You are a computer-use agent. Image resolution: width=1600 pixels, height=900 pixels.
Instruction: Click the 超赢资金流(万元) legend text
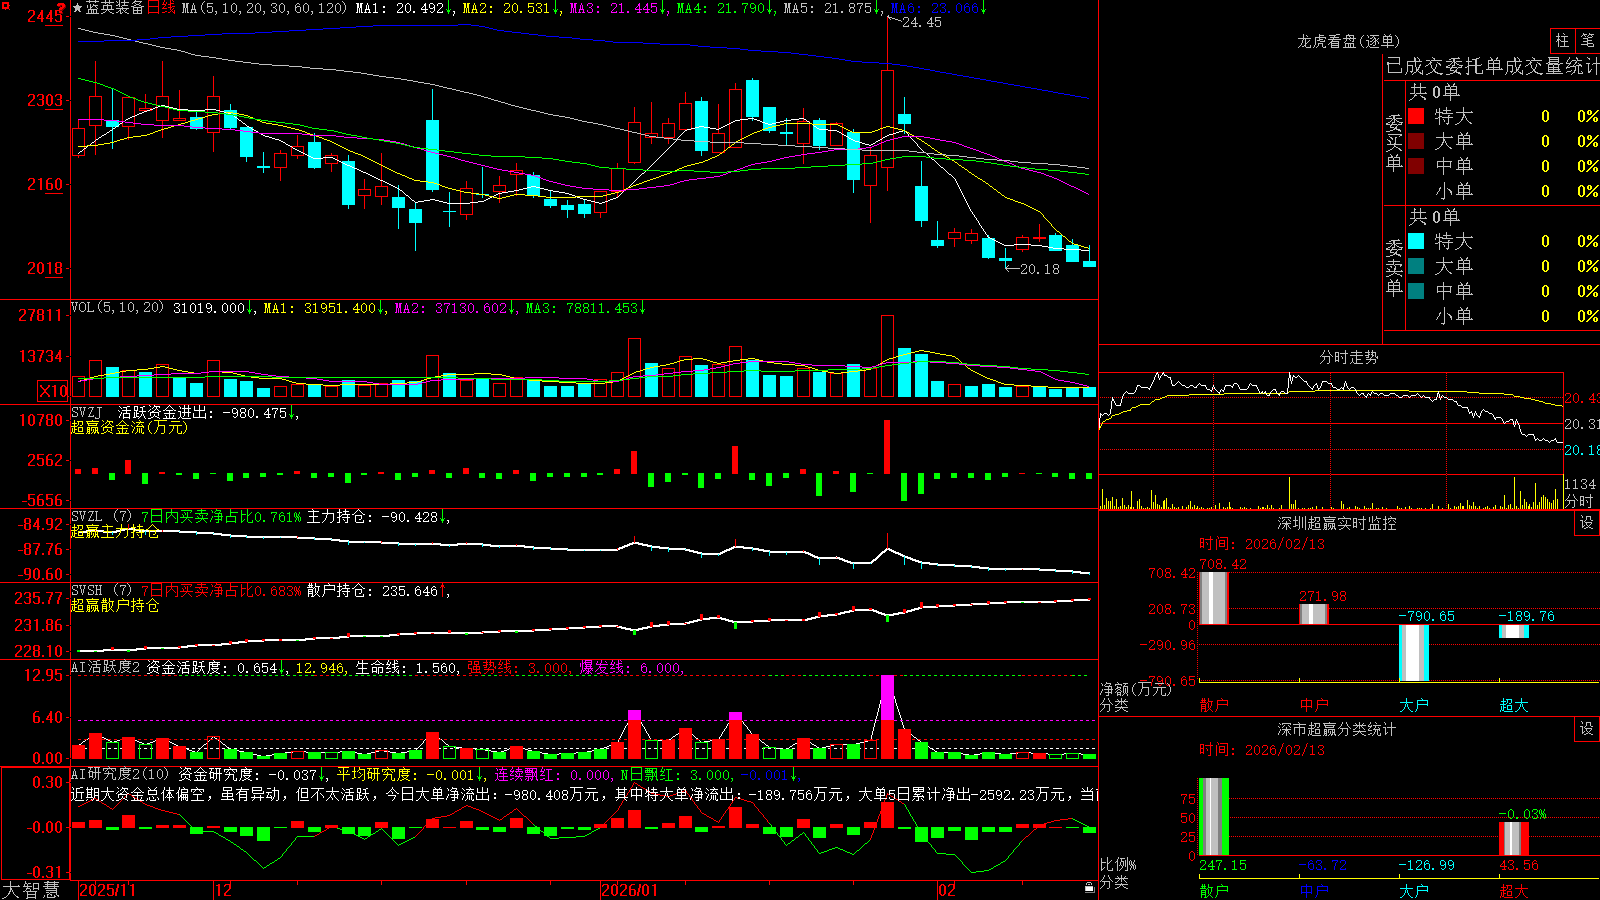[129, 427]
